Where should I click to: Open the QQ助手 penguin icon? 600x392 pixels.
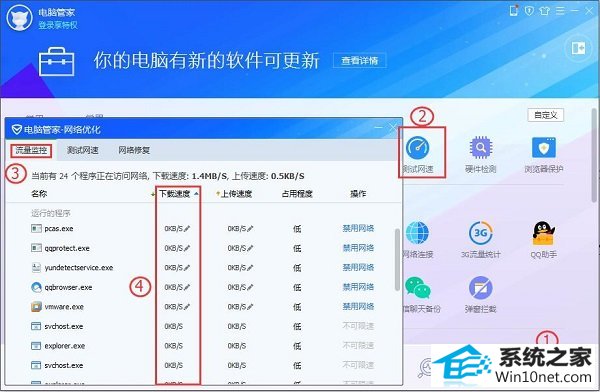[x=543, y=233]
